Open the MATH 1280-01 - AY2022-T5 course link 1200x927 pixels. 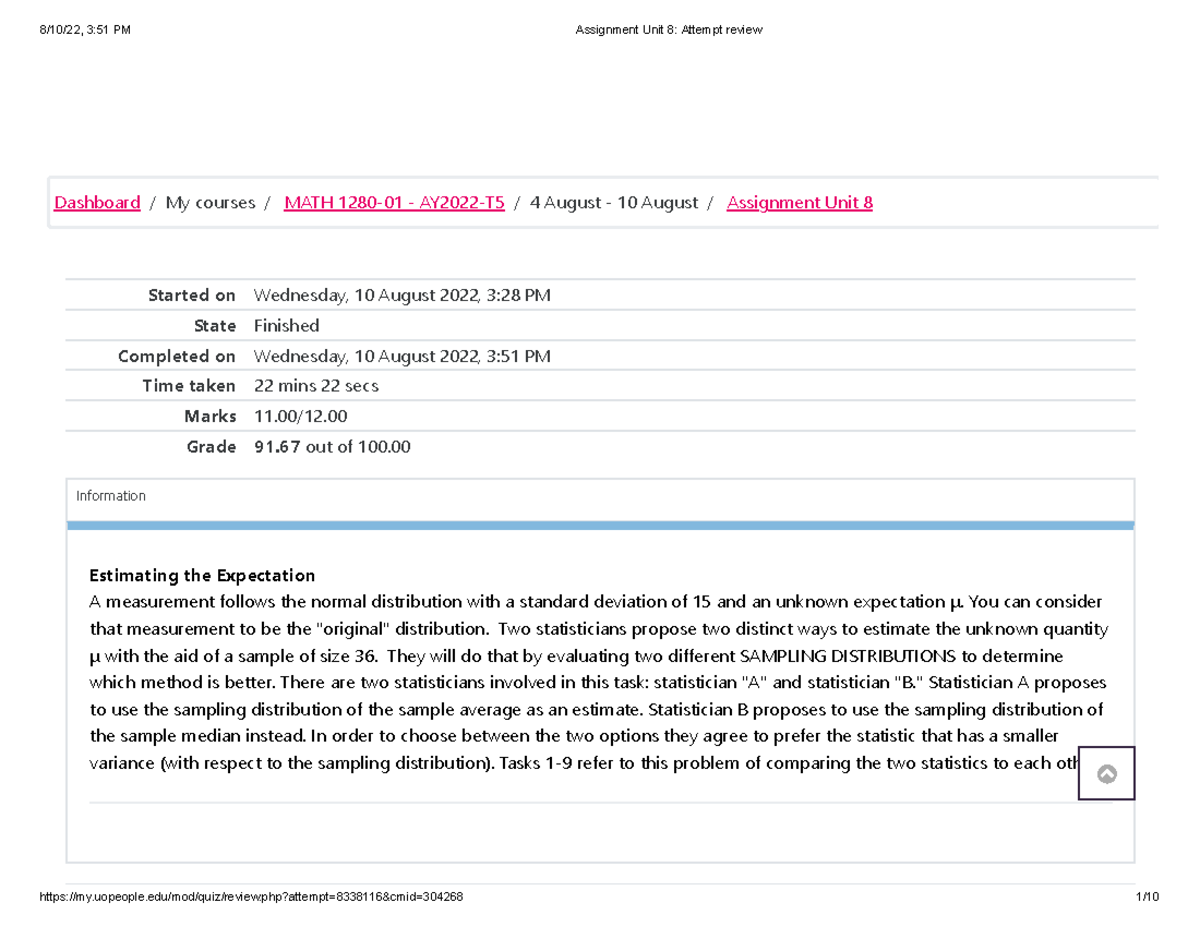(x=393, y=202)
